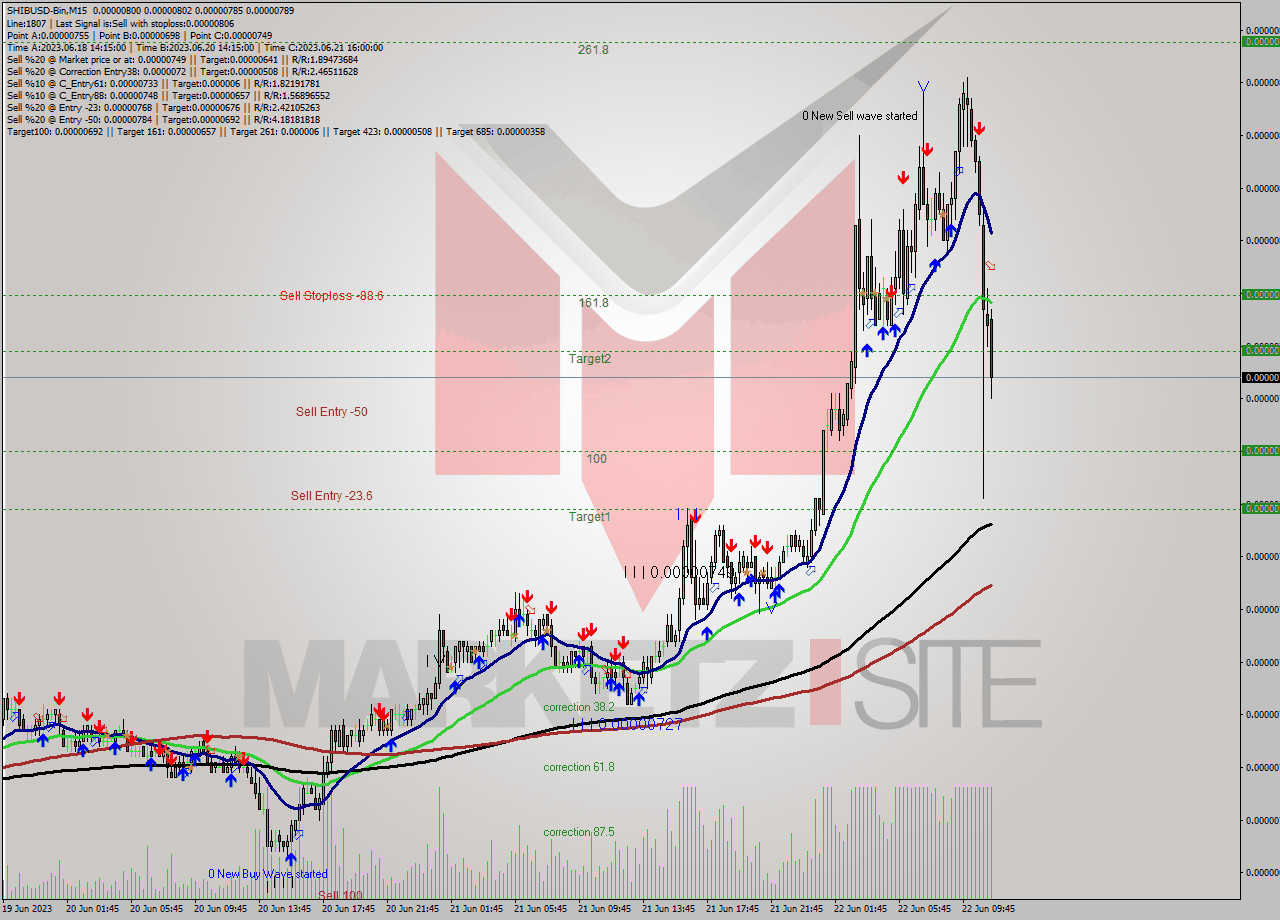Click the 261.8 Fibonacci level label
The width and height of the screenshot is (1280, 920).
coord(593,50)
